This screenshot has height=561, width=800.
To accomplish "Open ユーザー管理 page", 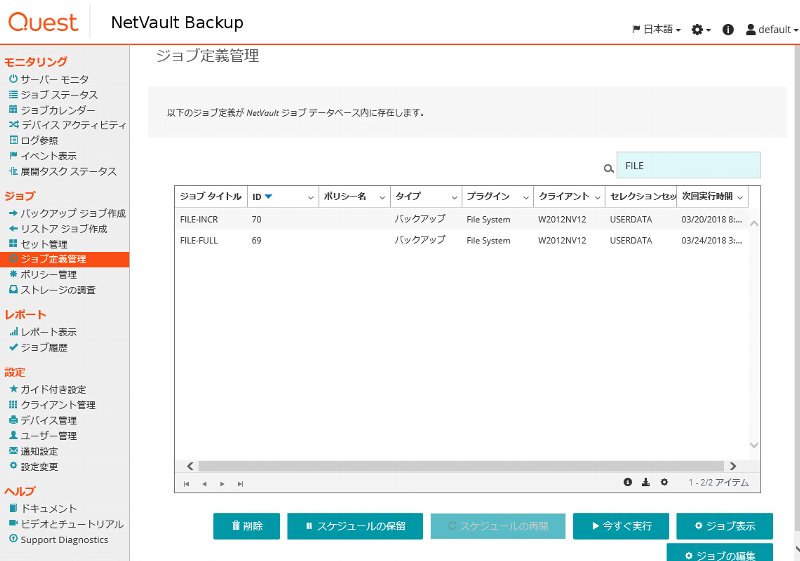I will 43,436.
